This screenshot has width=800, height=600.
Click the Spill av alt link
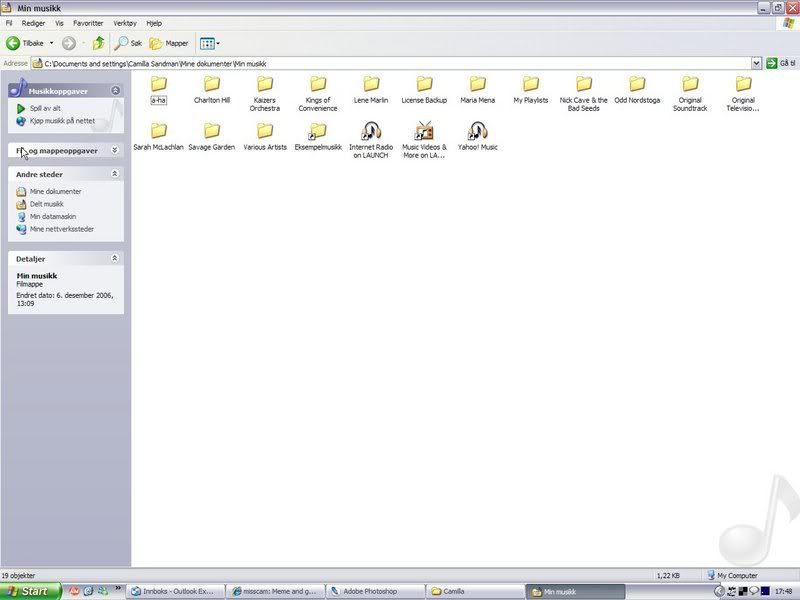click(x=45, y=108)
